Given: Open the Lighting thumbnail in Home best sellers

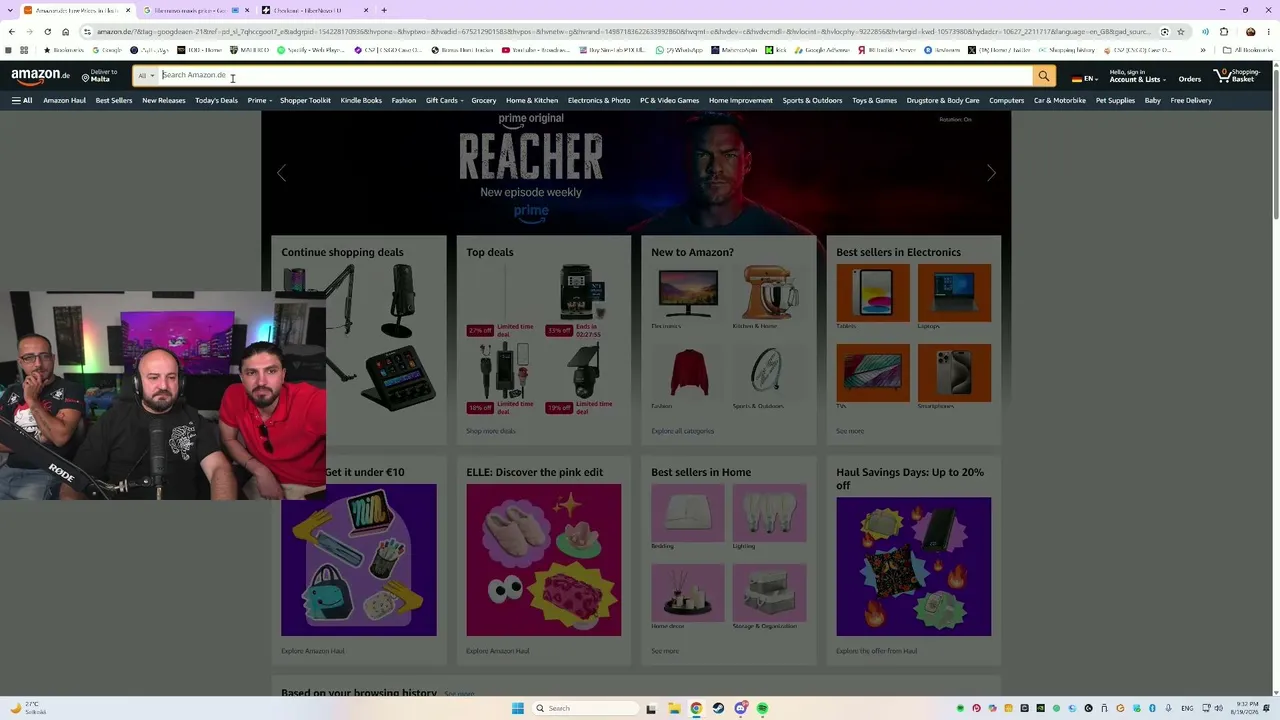Looking at the screenshot, I should click(x=769, y=513).
